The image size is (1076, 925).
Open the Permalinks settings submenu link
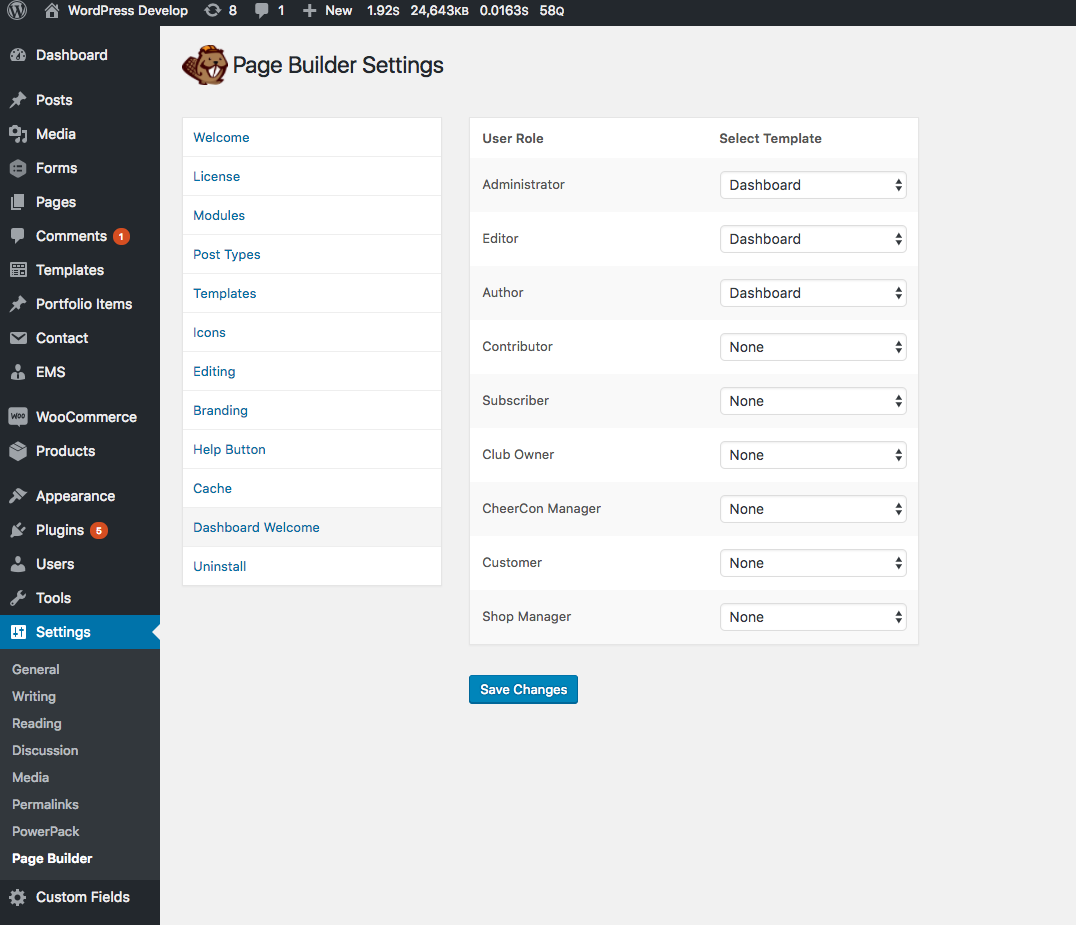point(45,804)
